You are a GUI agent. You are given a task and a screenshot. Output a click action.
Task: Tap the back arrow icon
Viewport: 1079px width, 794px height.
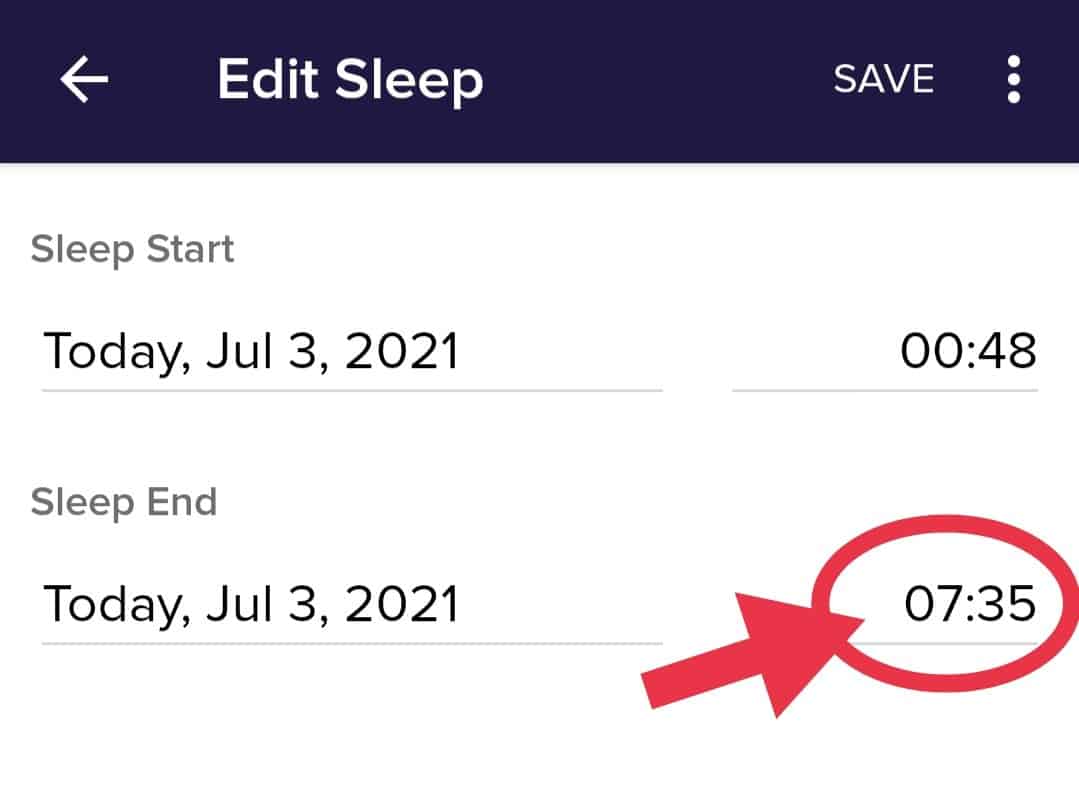(x=84, y=80)
